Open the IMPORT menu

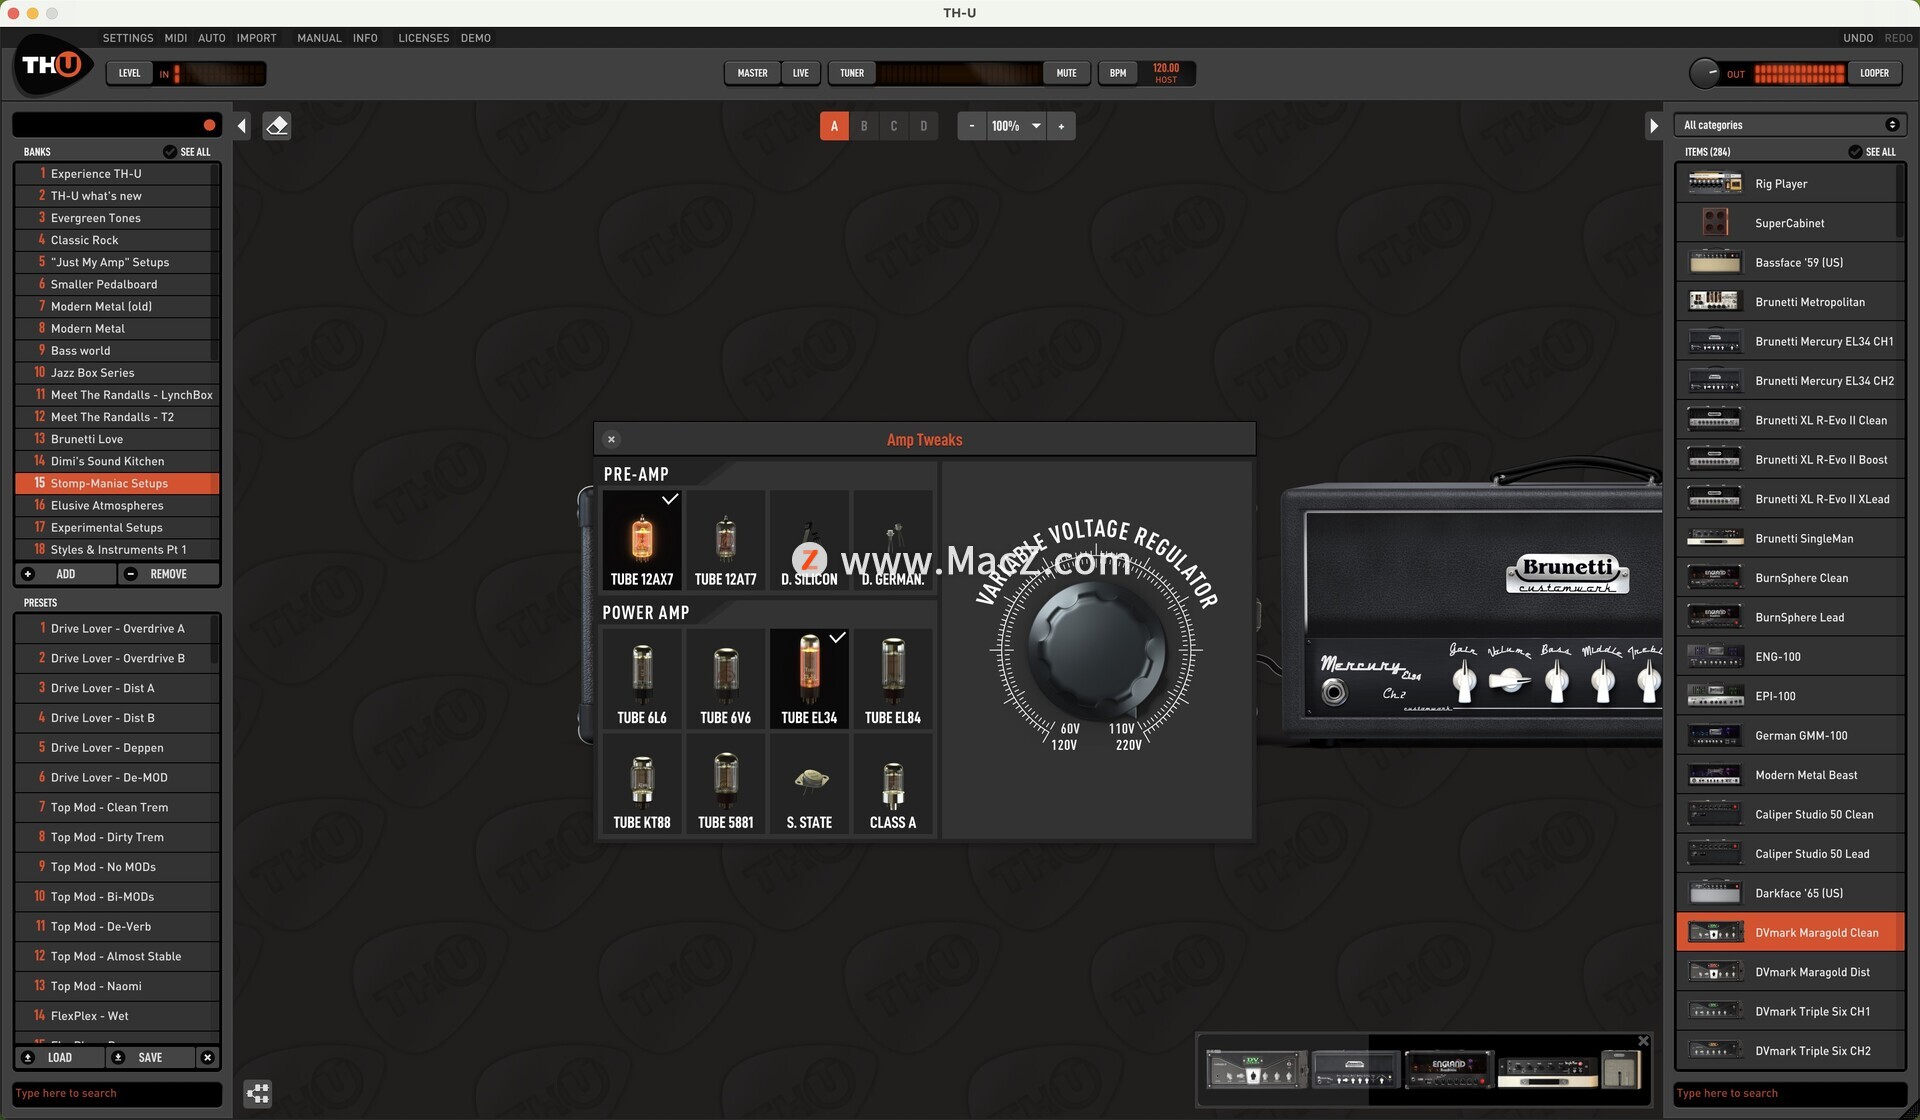(x=257, y=38)
